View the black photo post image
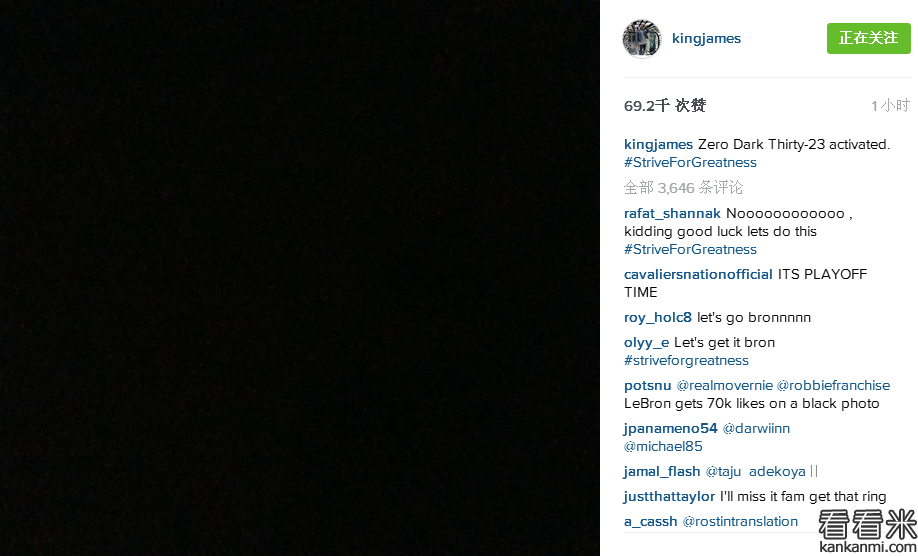The width and height of the screenshot is (918, 556). coord(300,278)
